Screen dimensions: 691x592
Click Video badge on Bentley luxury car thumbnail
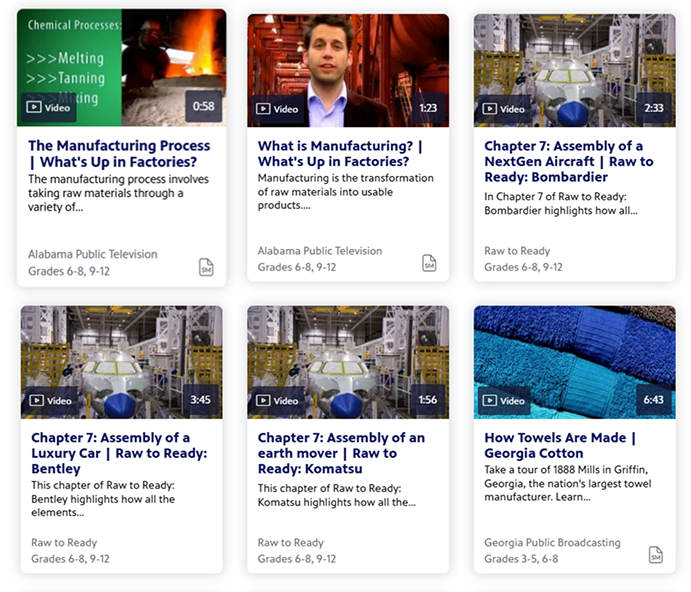tap(50, 400)
